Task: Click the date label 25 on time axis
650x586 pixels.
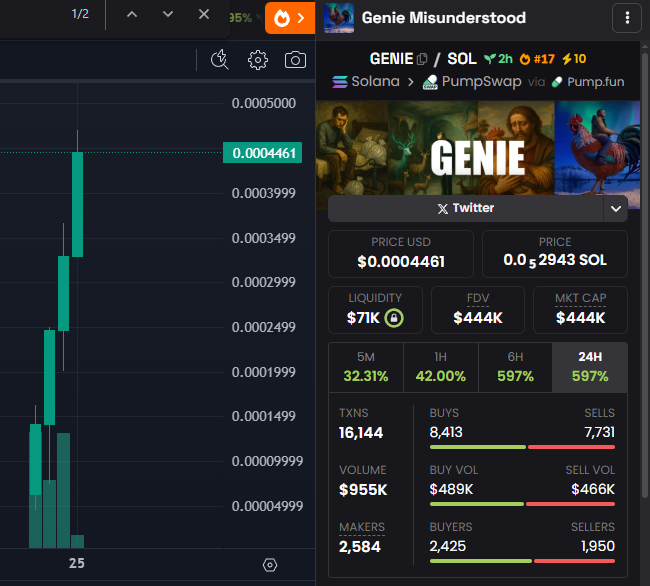Action: [x=77, y=563]
